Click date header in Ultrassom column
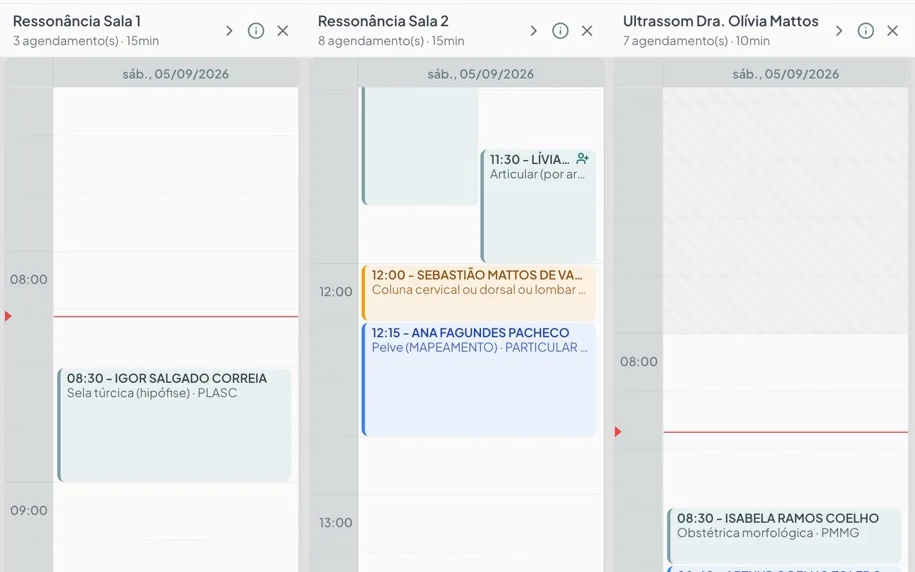Image resolution: width=915 pixels, height=572 pixels. [x=785, y=74]
